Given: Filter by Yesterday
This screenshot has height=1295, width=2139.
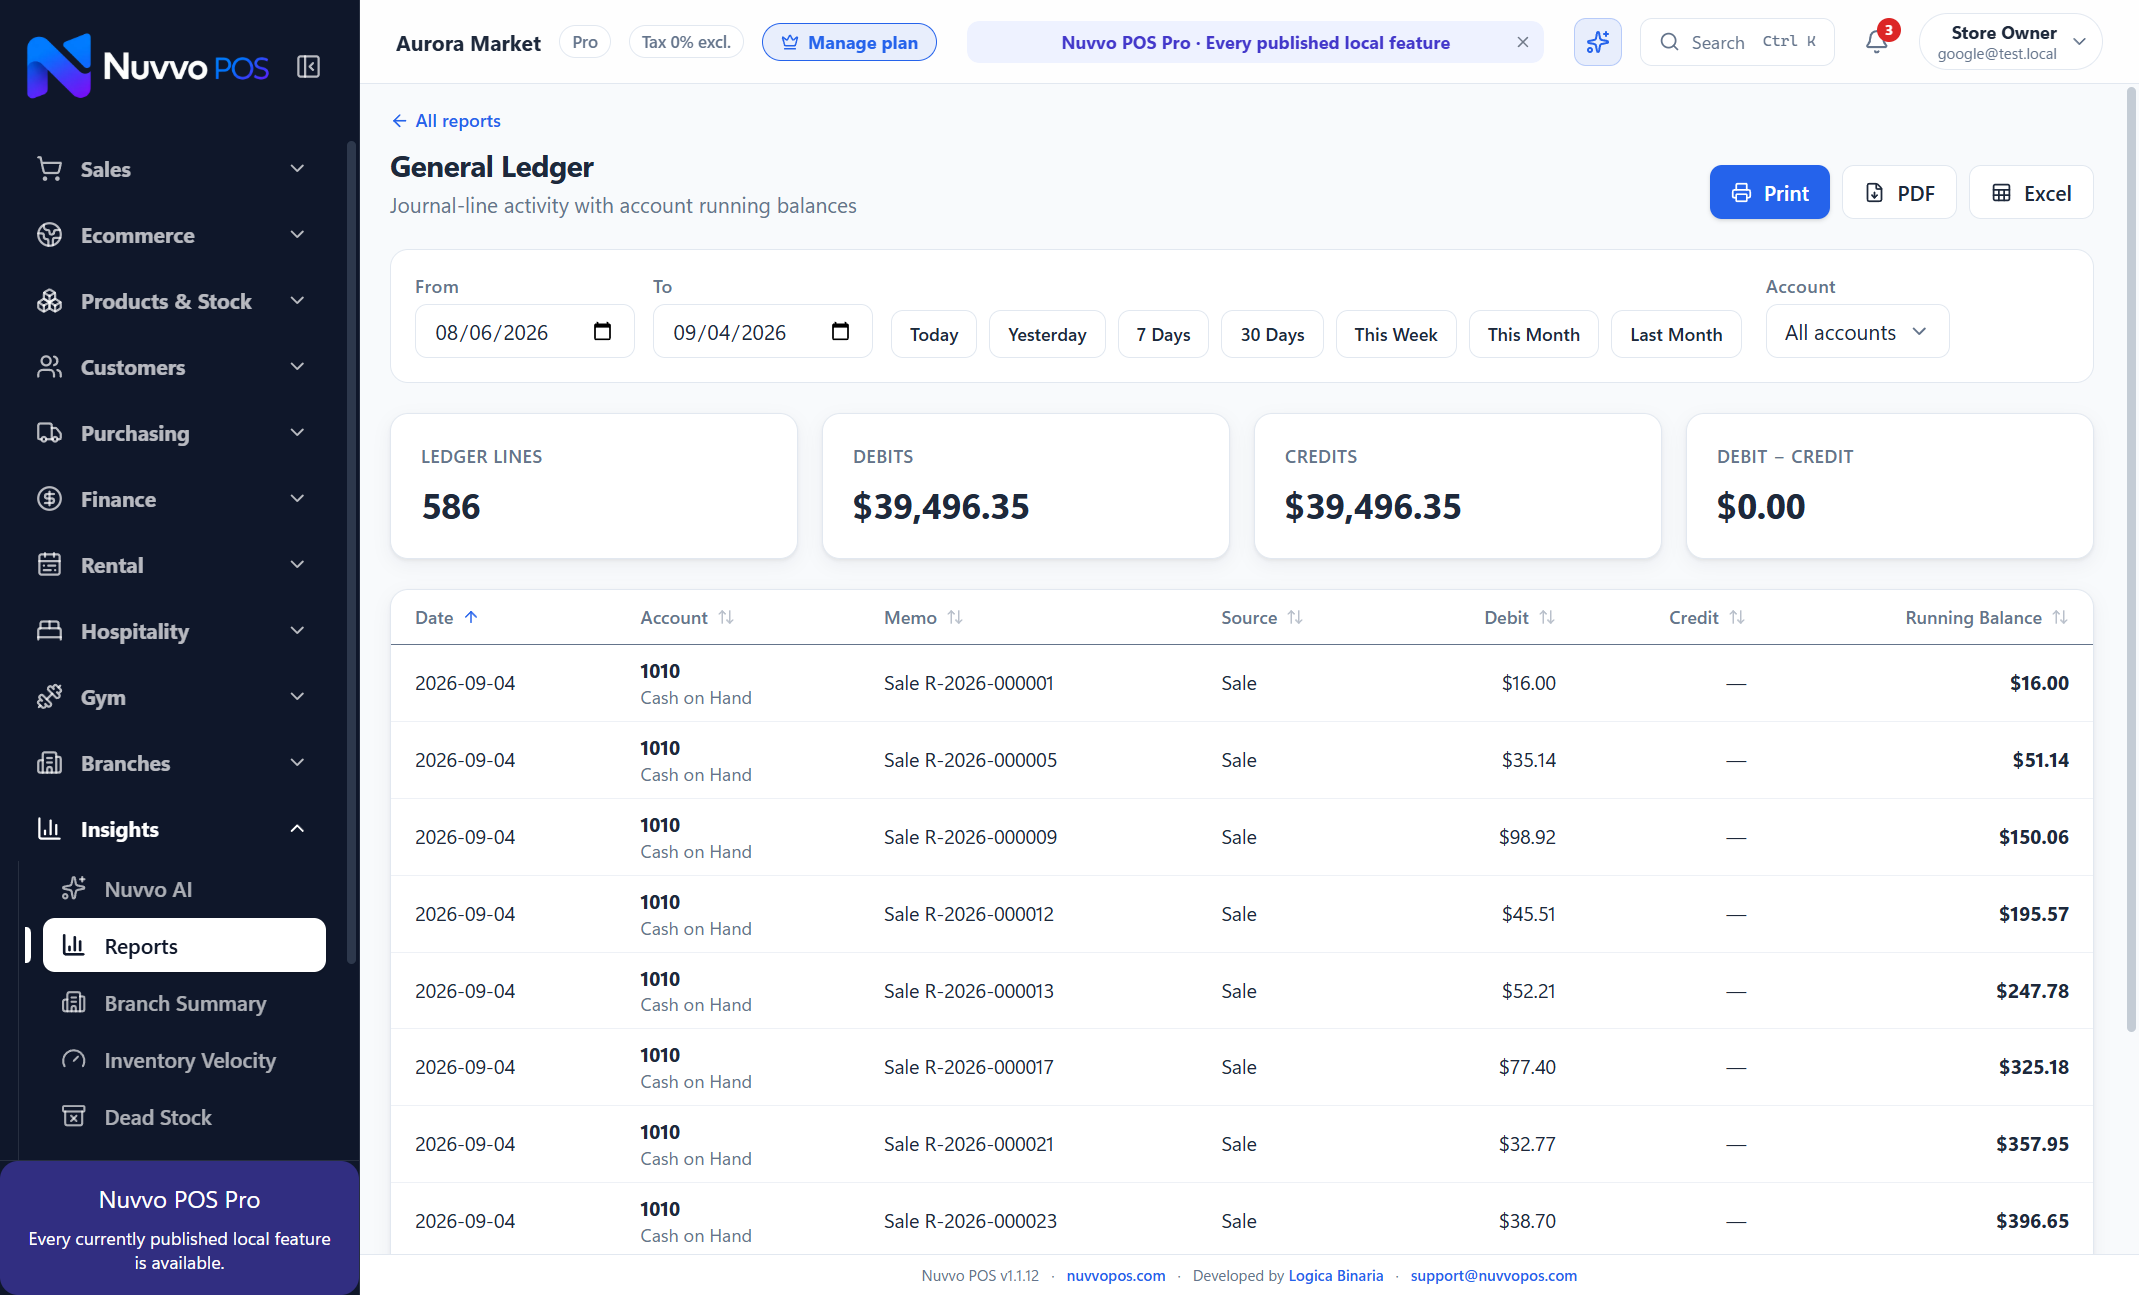Looking at the screenshot, I should (1047, 334).
